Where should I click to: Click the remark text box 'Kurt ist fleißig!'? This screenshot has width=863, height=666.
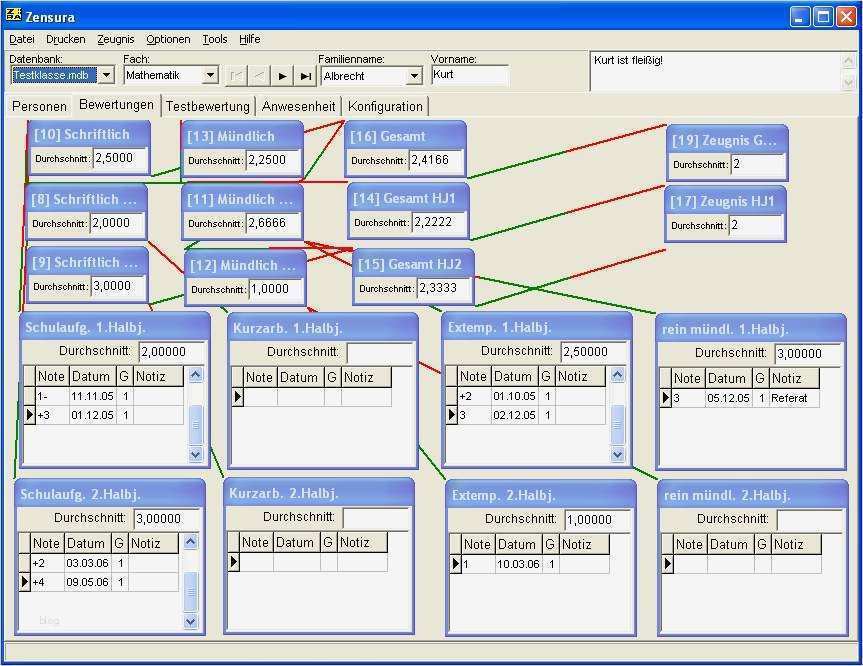click(x=715, y=70)
